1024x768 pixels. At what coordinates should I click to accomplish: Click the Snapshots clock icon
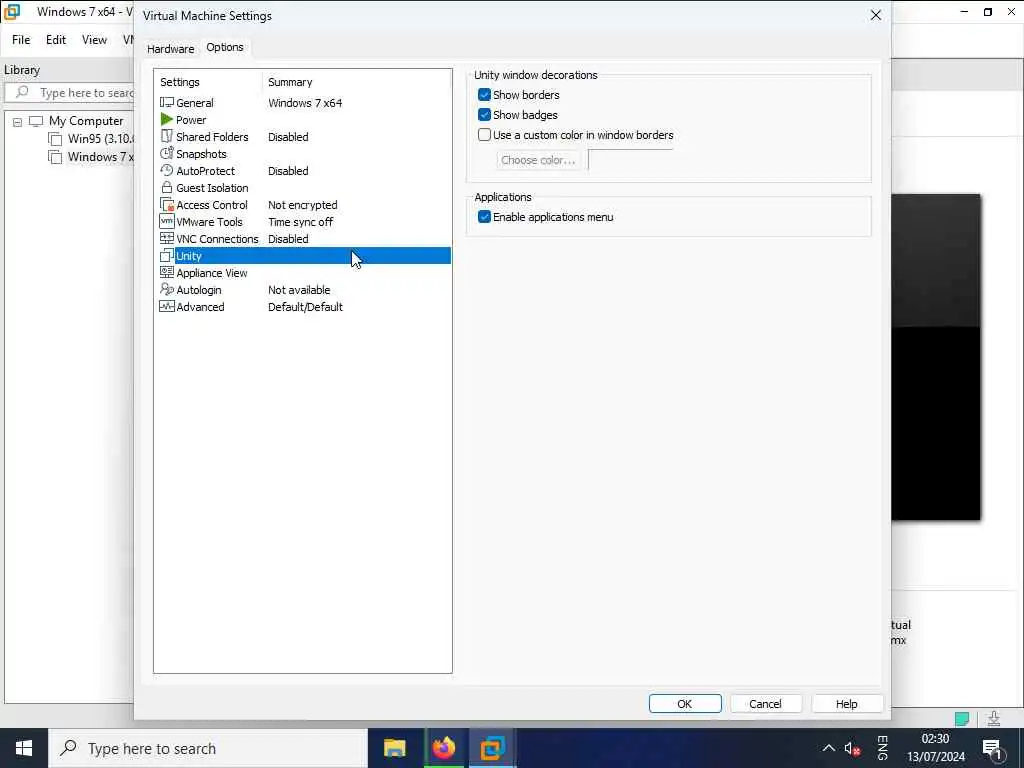(x=167, y=153)
